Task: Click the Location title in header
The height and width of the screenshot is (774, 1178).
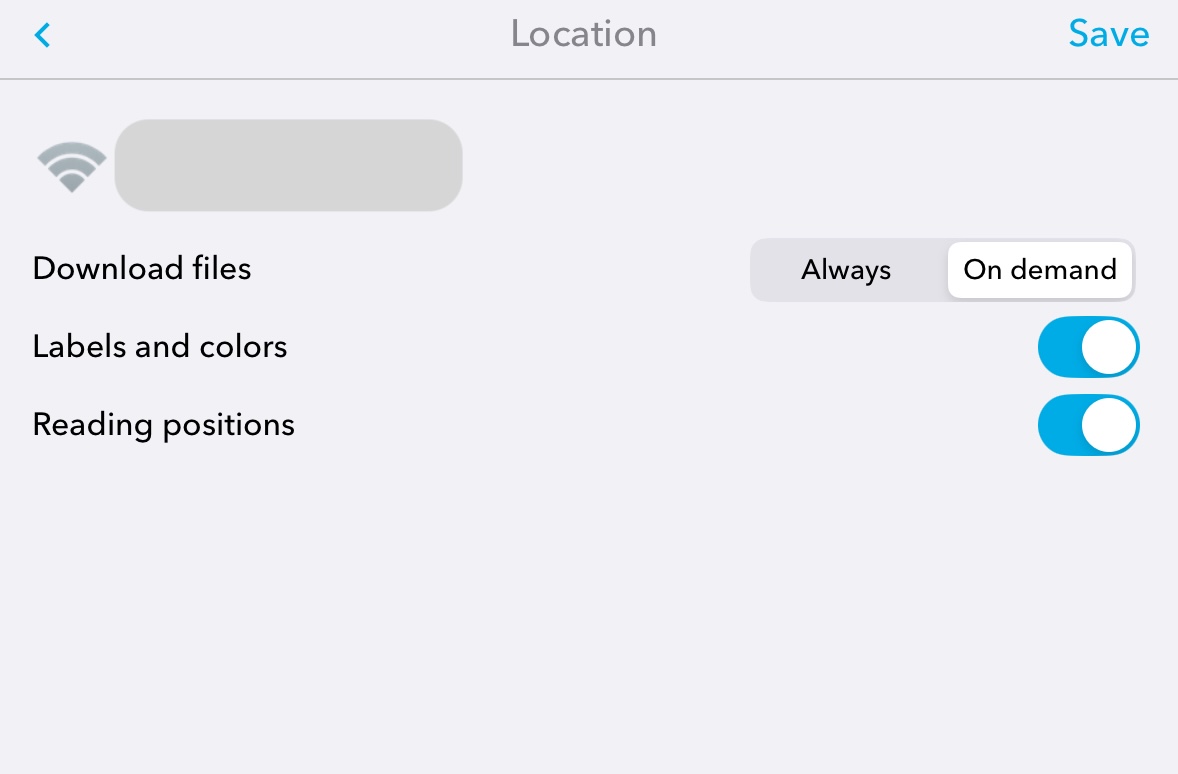Action: coord(584,34)
